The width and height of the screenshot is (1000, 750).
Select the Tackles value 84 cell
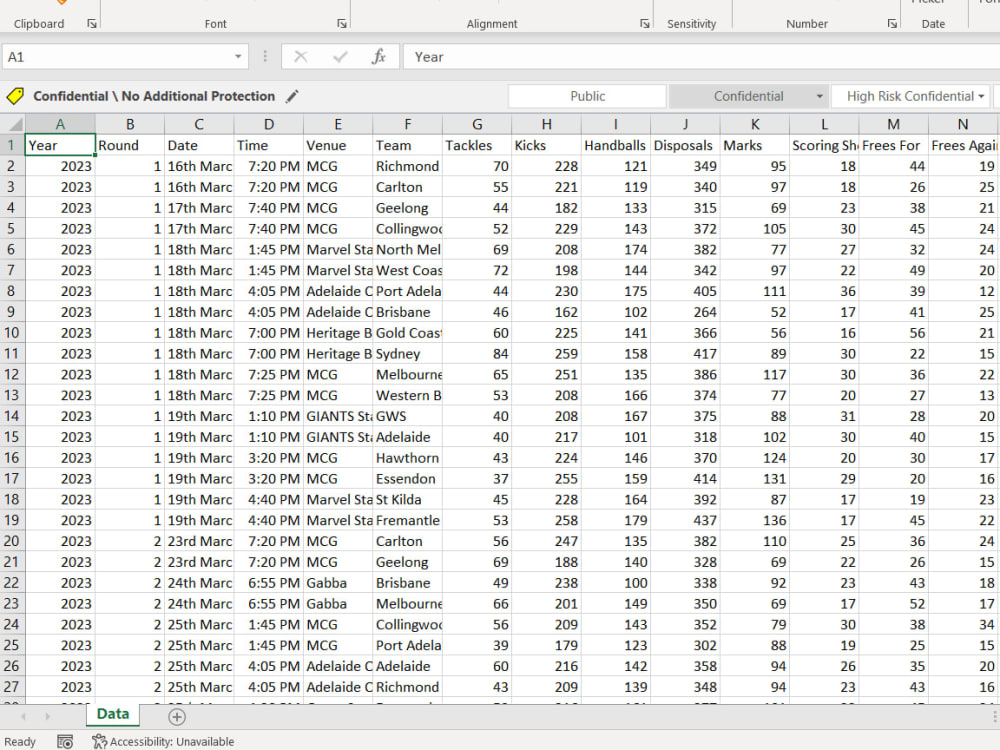477,353
